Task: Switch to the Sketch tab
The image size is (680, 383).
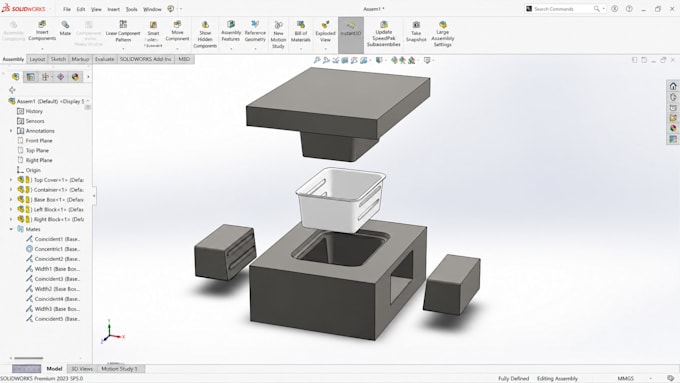Action: pos(58,59)
